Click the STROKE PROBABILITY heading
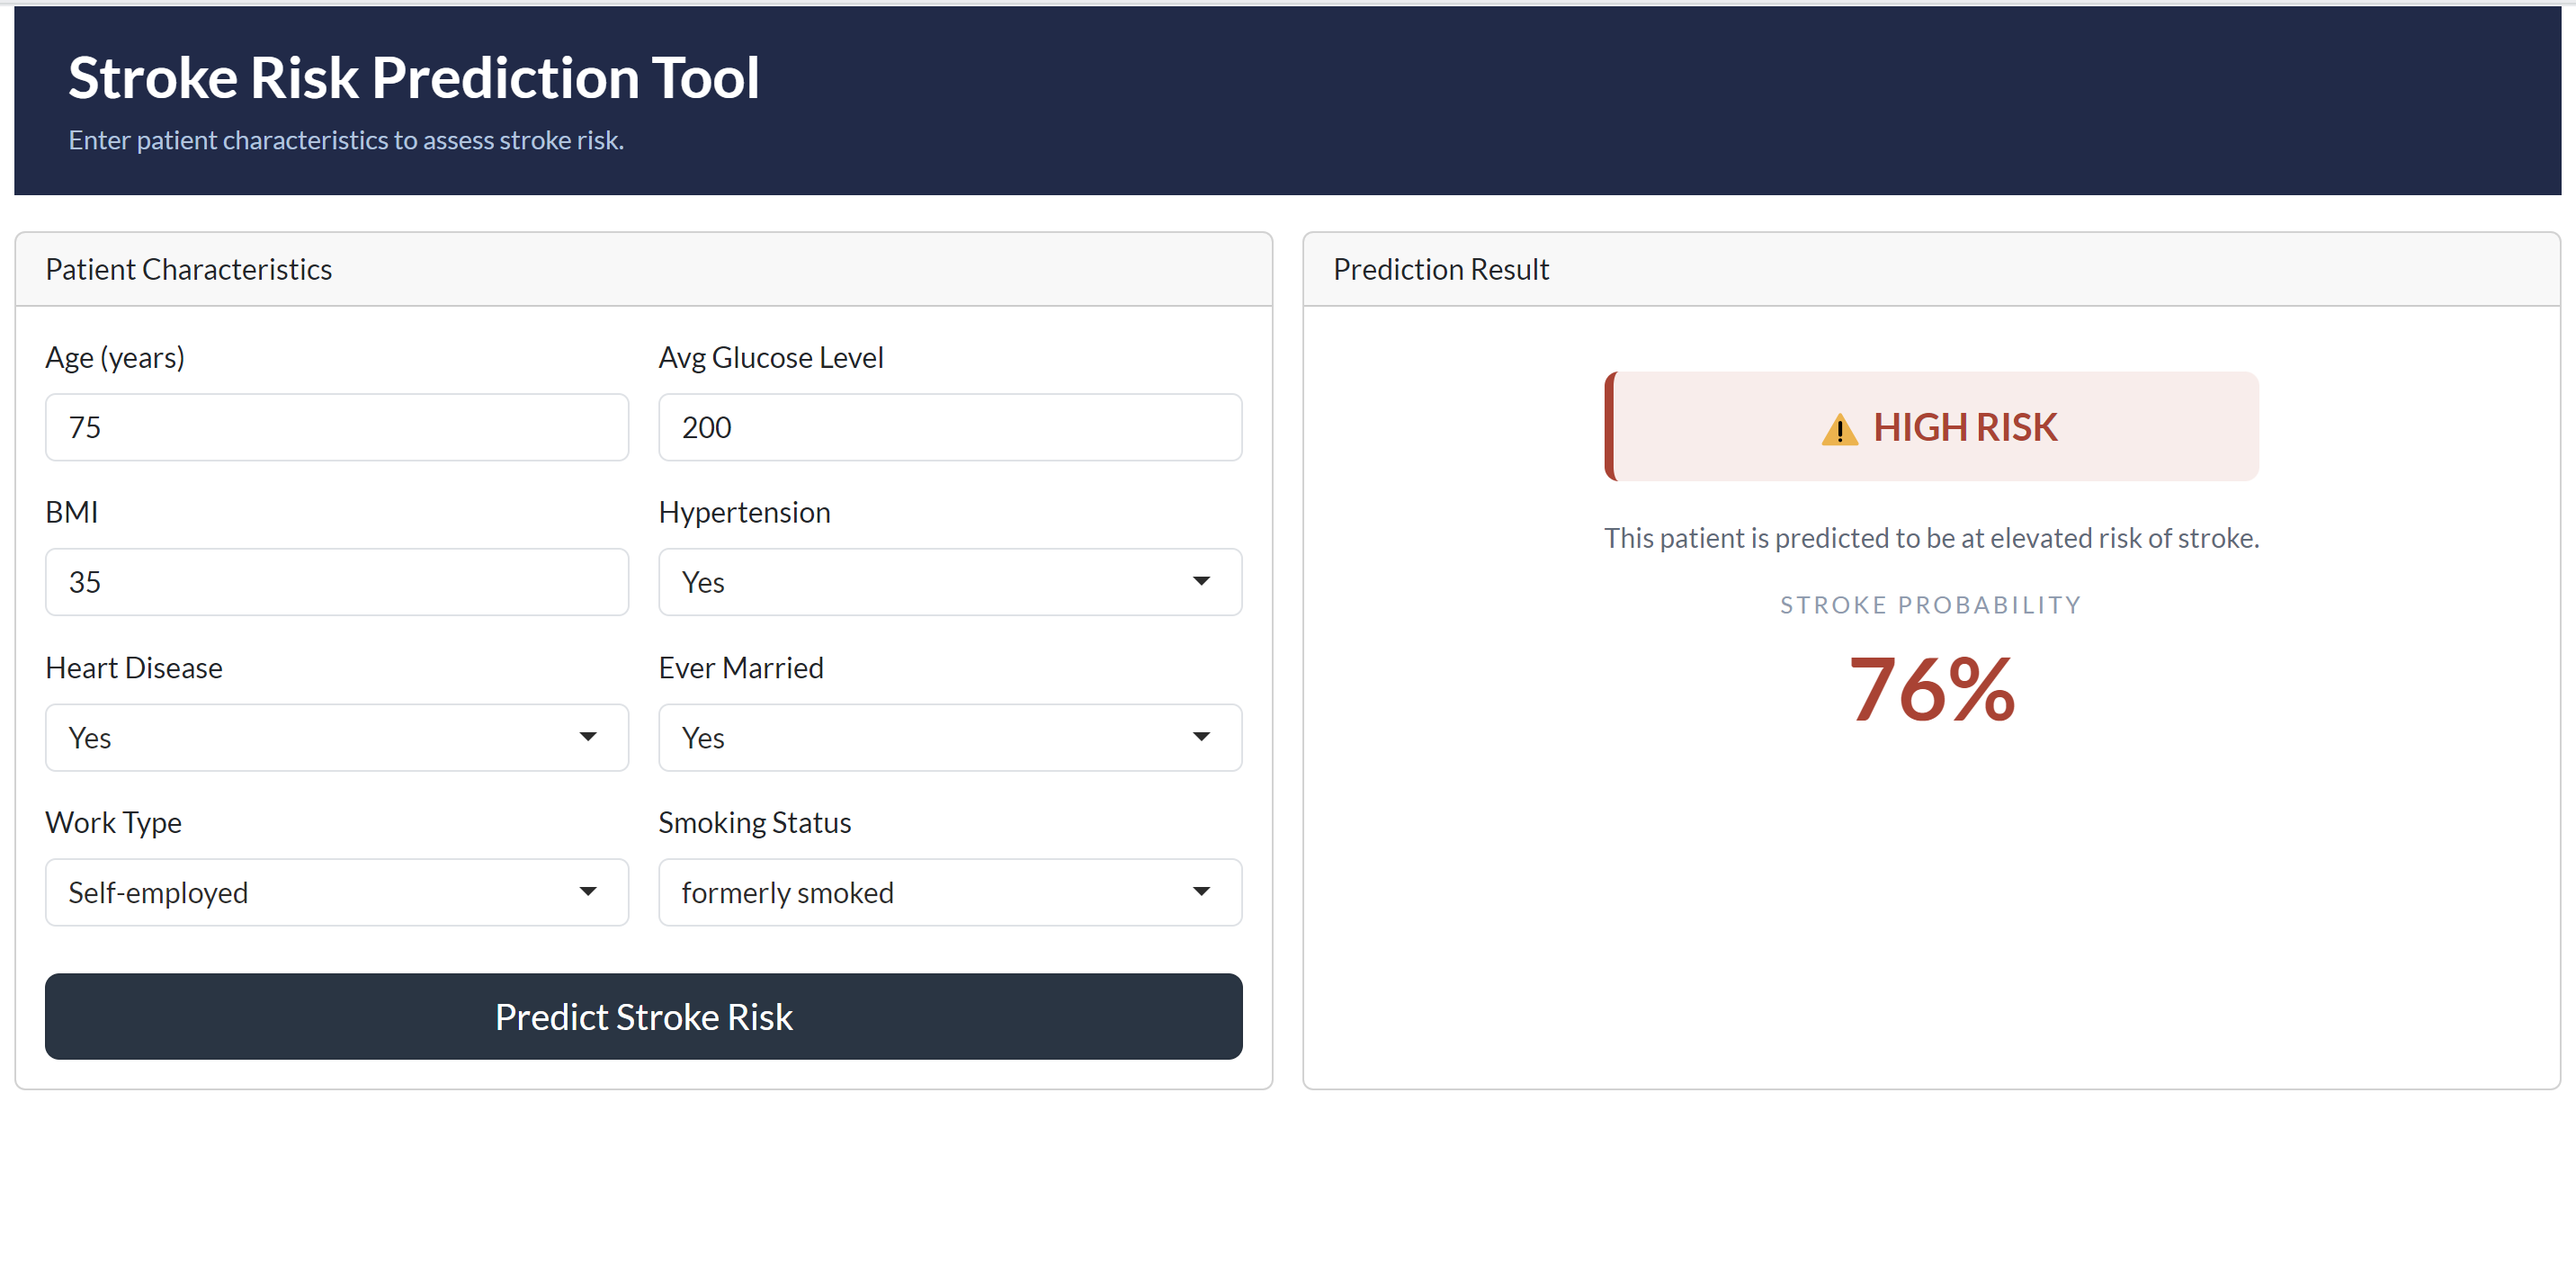 [1930, 603]
